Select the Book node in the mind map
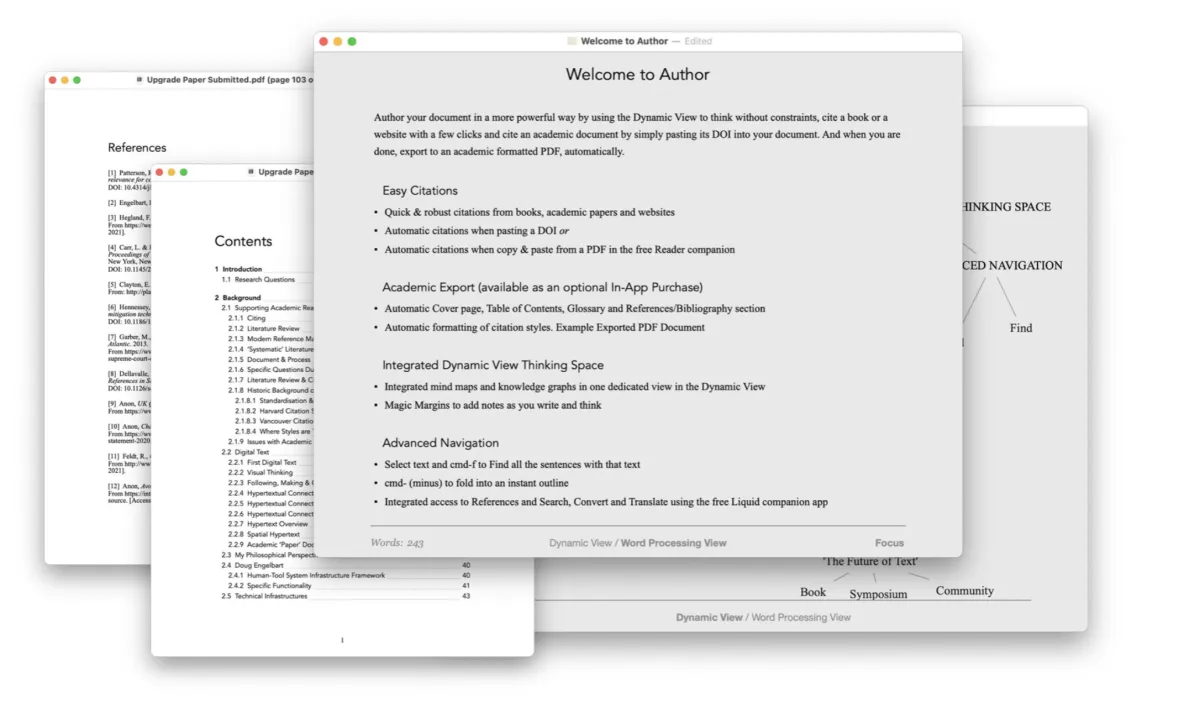 tap(813, 592)
